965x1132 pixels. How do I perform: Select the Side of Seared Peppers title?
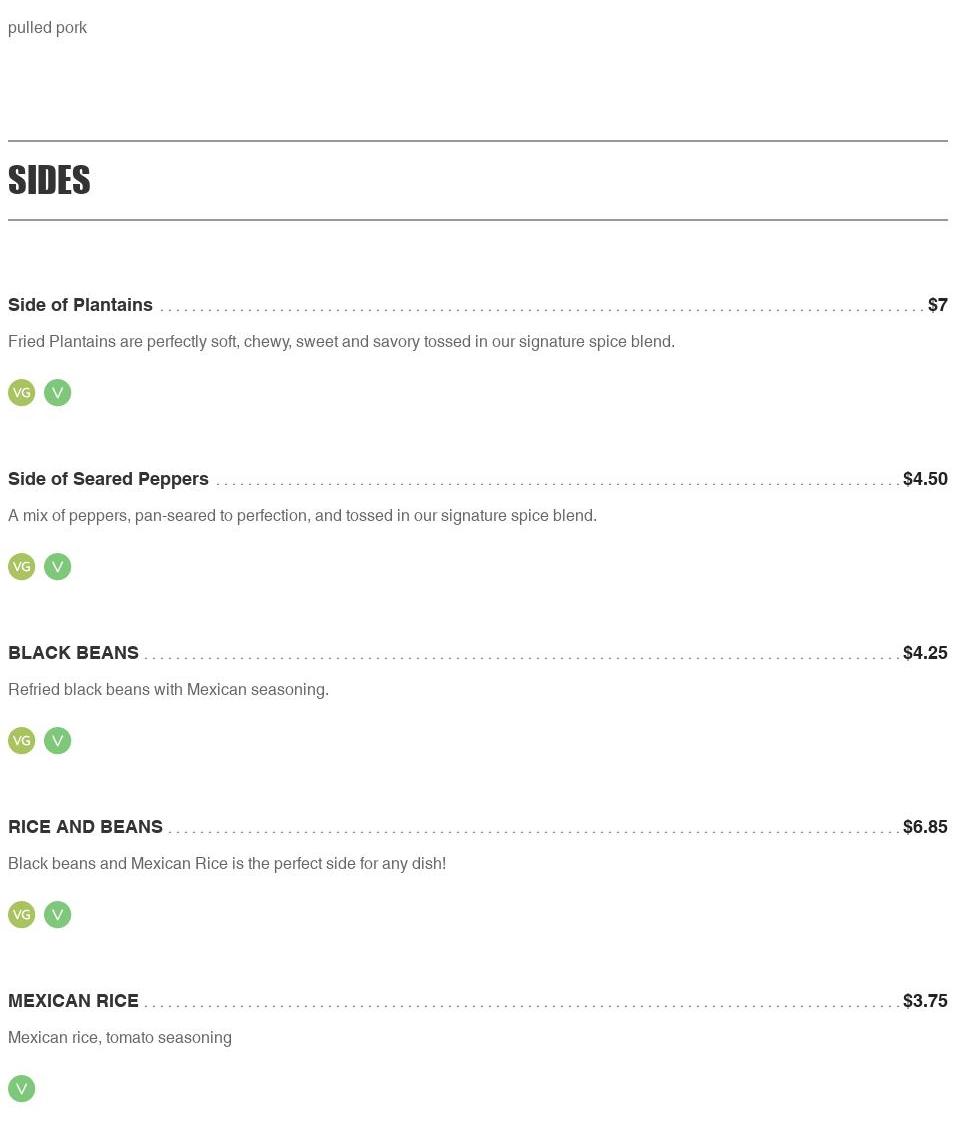(108, 479)
